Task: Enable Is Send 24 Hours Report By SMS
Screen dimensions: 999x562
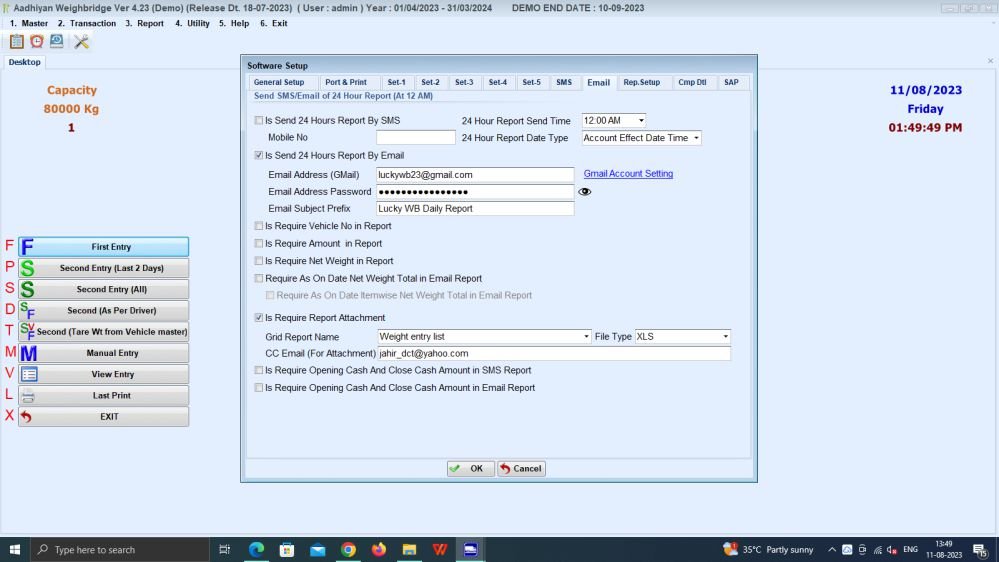Action: [260, 121]
